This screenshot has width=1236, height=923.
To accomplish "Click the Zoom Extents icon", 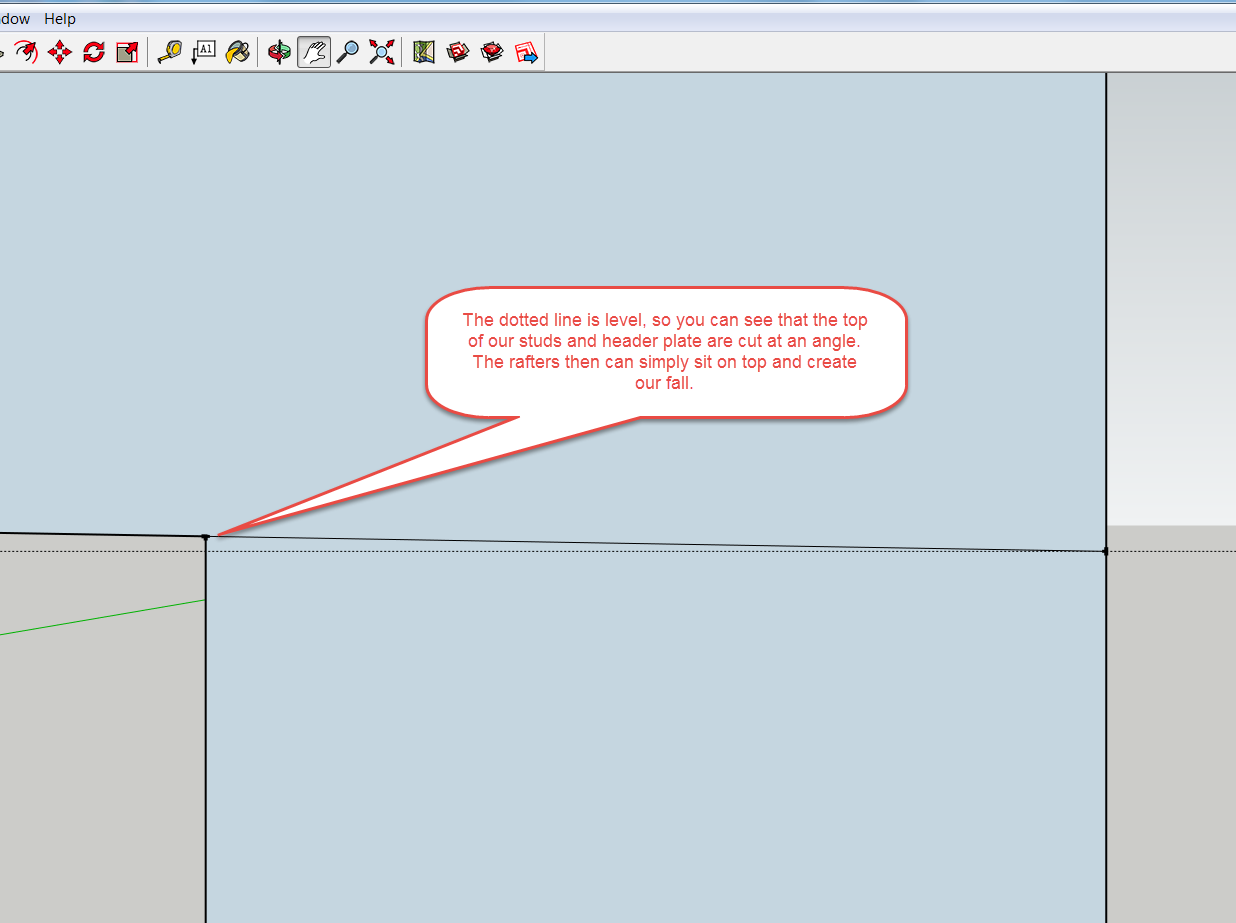I will pyautogui.click(x=381, y=52).
